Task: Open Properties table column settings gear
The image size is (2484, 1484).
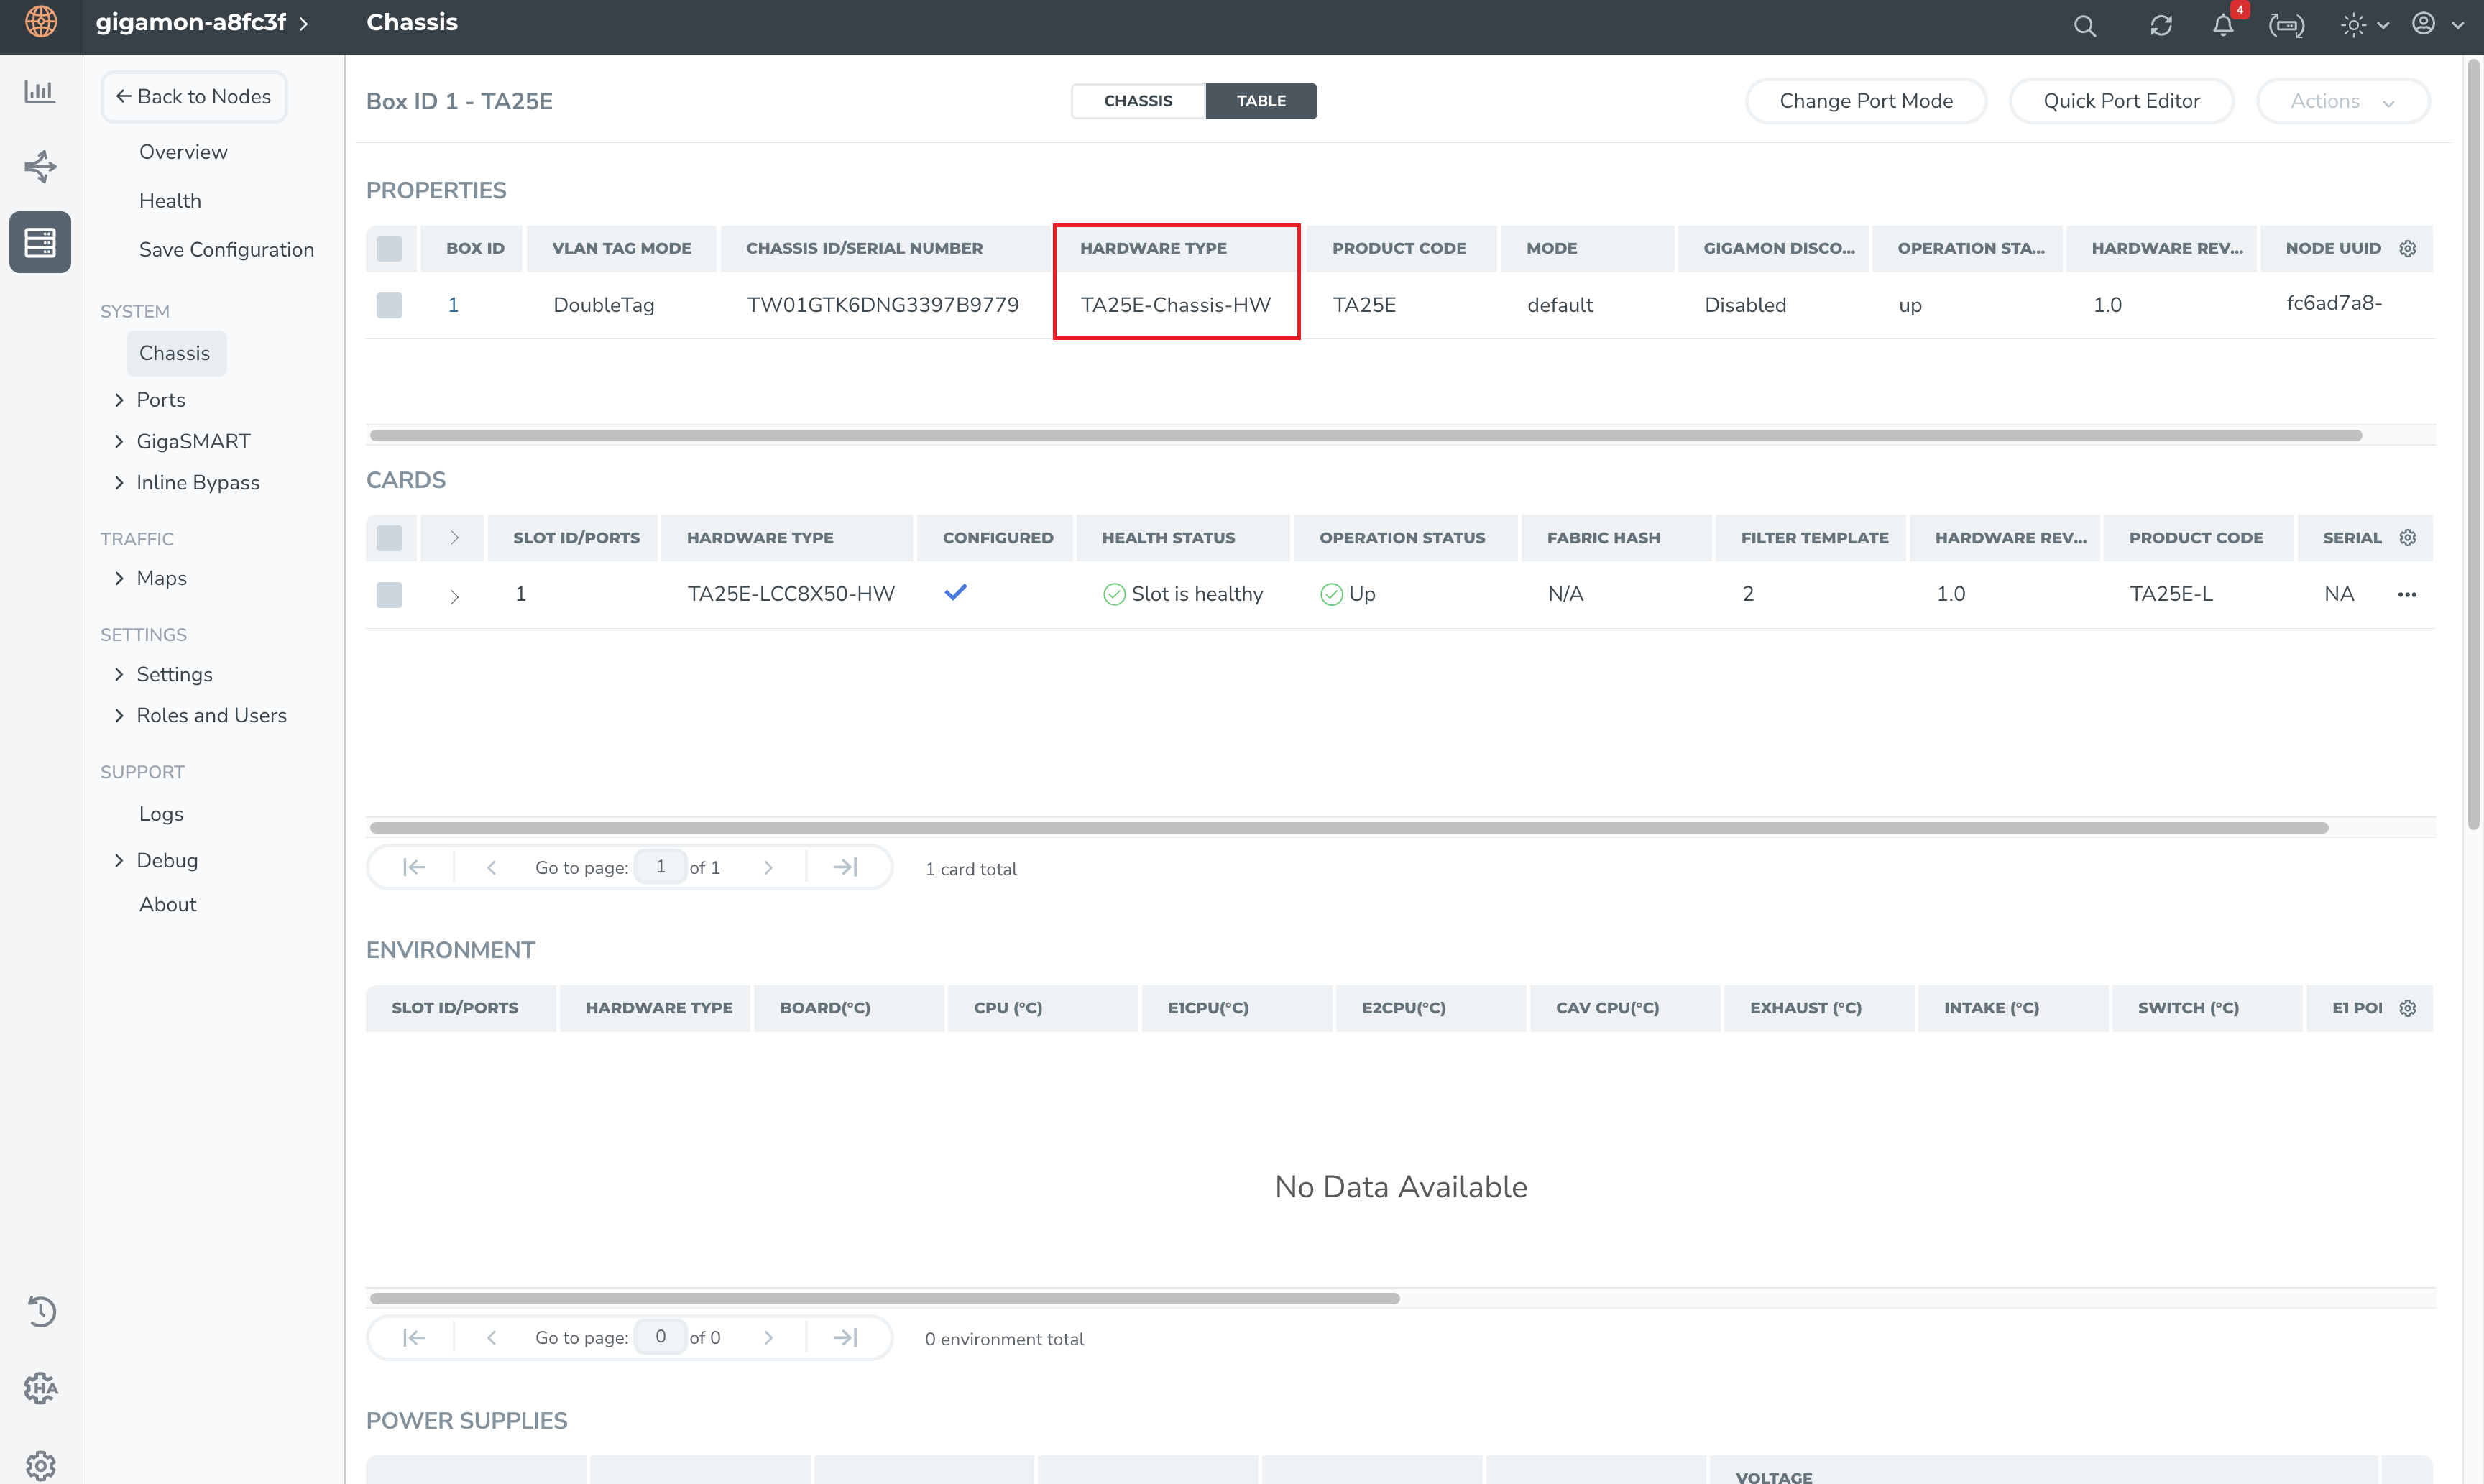Action: (2408, 248)
